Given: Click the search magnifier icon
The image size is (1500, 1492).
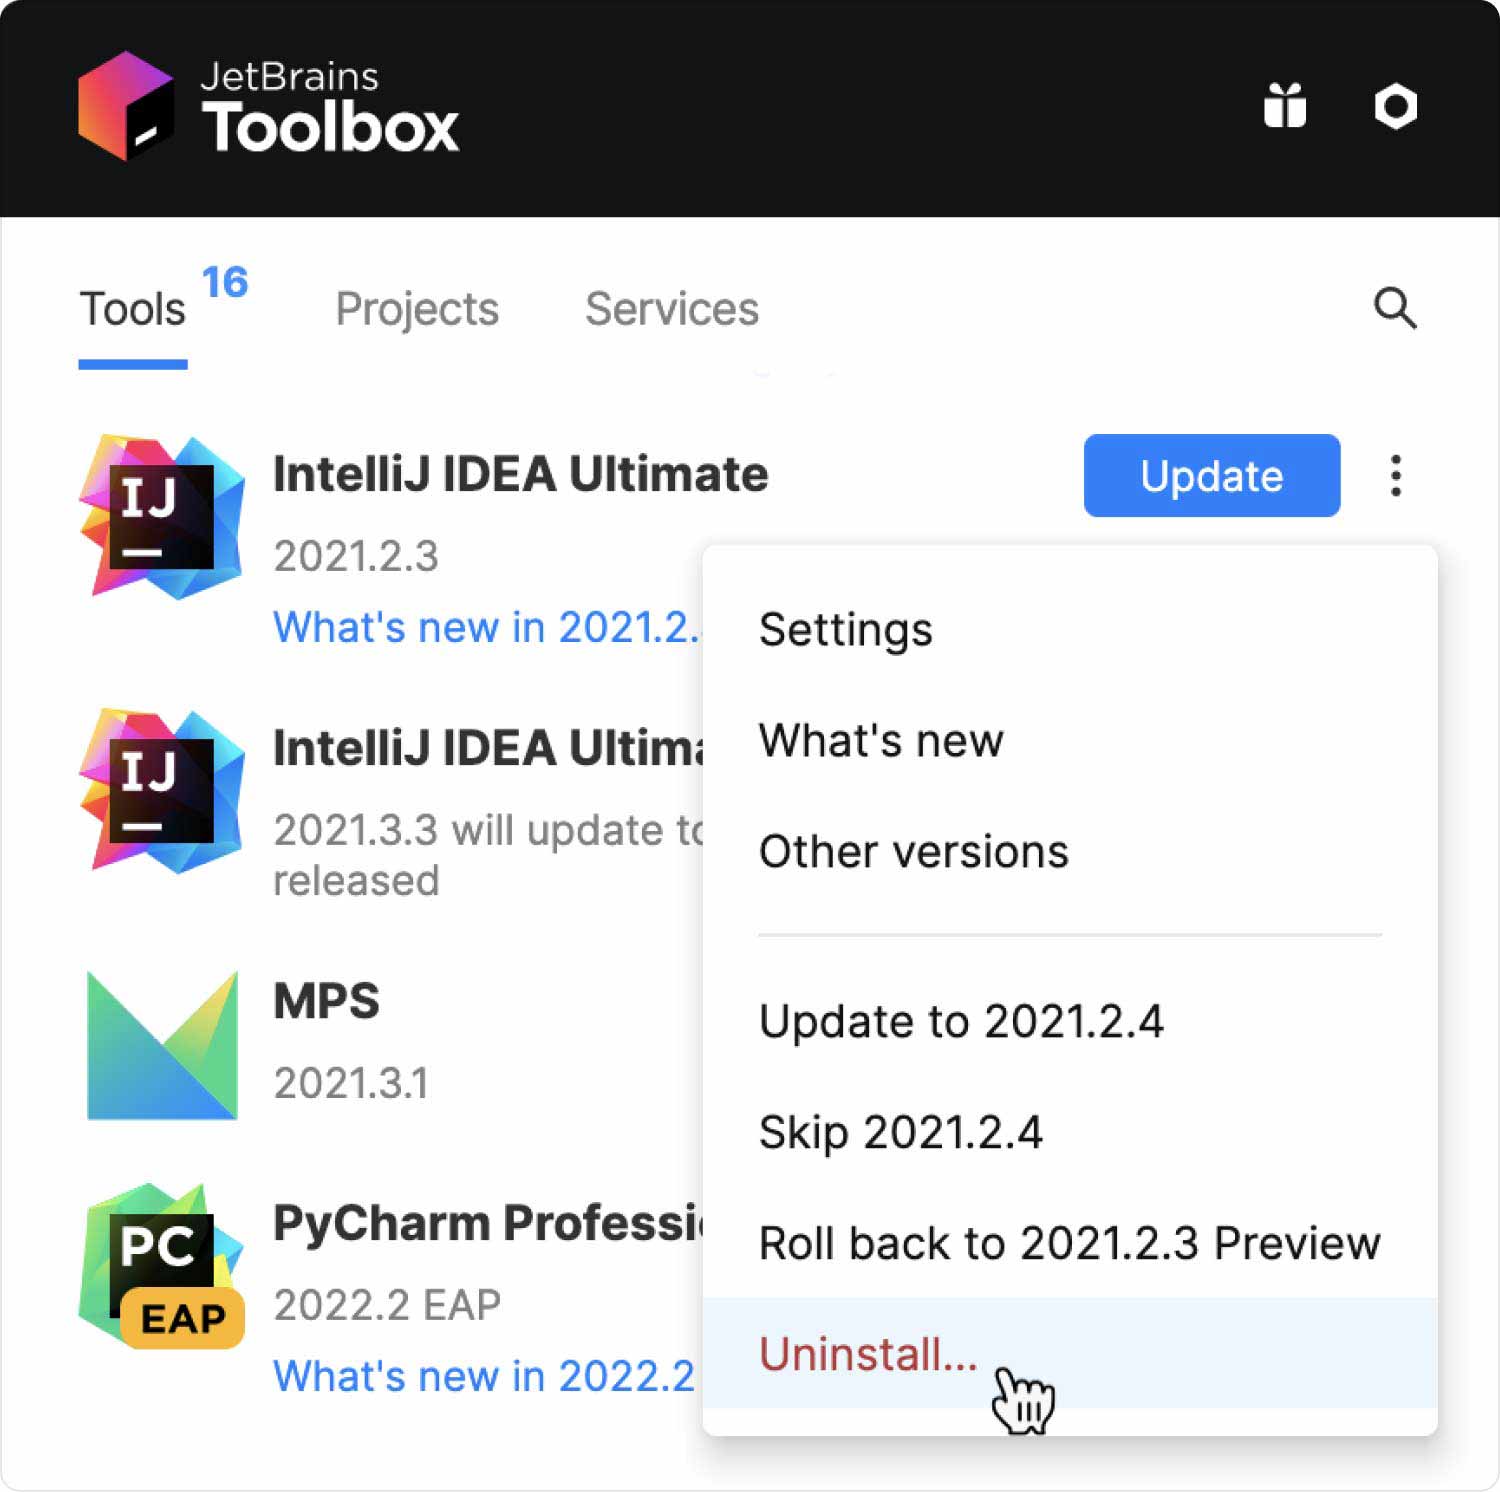Looking at the screenshot, I should pyautogui.click(x=1394, y=308).
